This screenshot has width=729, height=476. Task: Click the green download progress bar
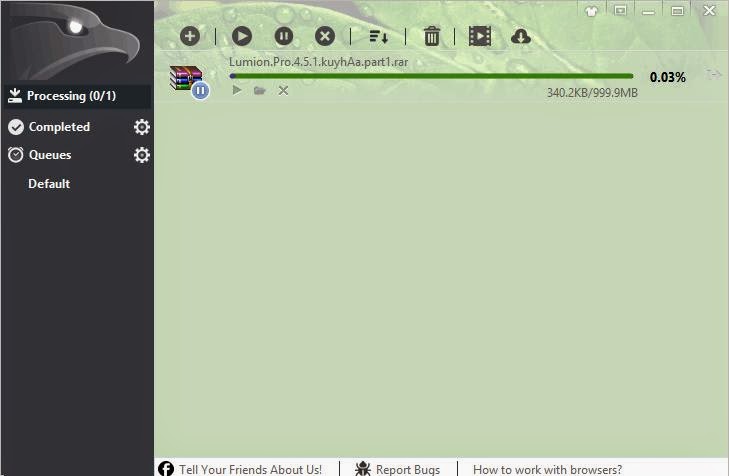[x=431, y=76]
